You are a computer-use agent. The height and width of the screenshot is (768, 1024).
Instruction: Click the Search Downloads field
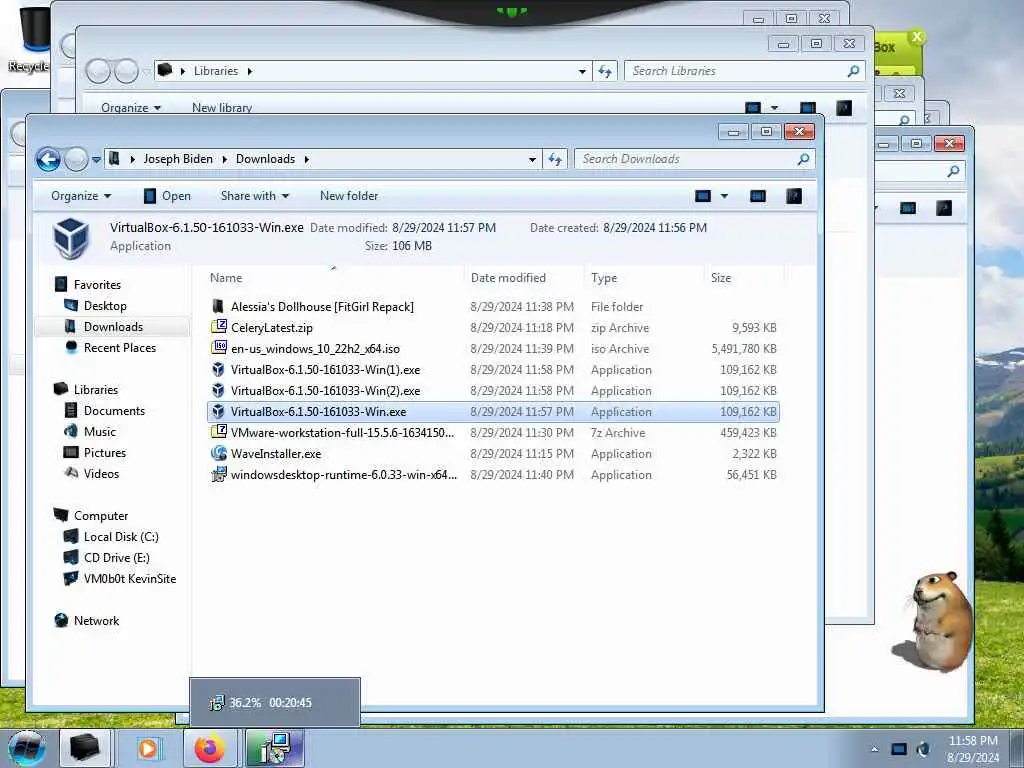click(x=695, y=159)
